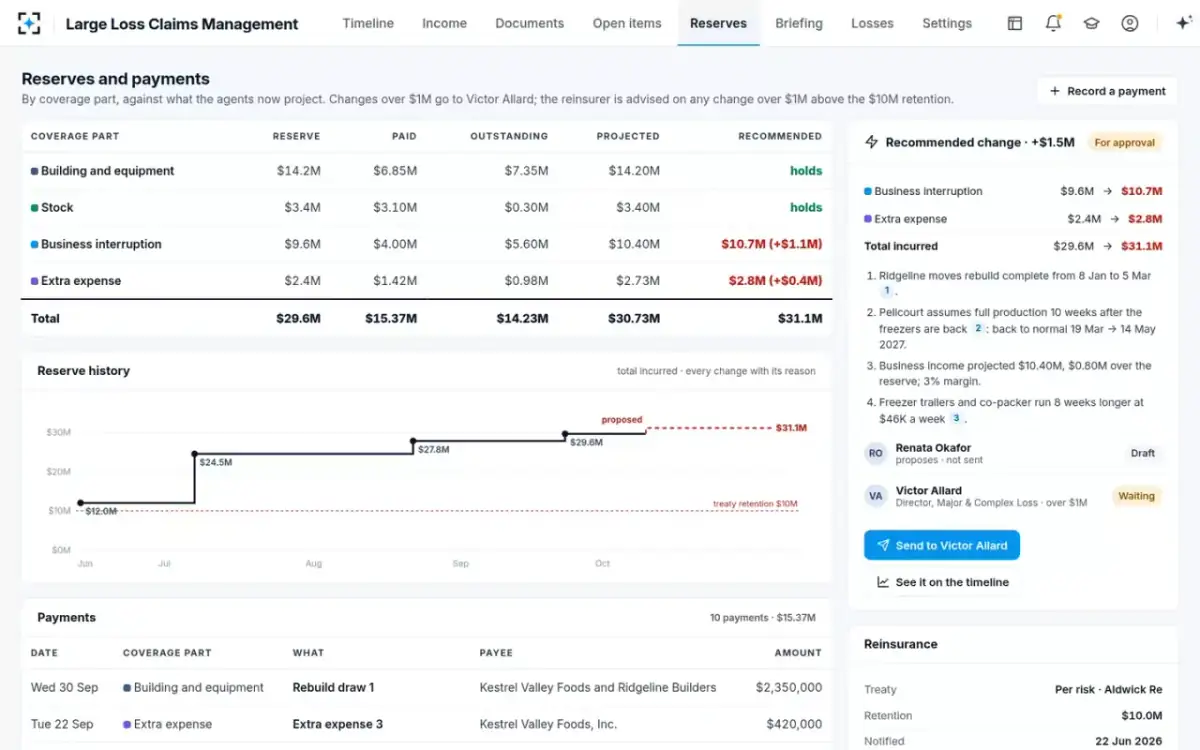1200x750 pixels.
Task: Click Record a payment button
Action: [1107, 91]
